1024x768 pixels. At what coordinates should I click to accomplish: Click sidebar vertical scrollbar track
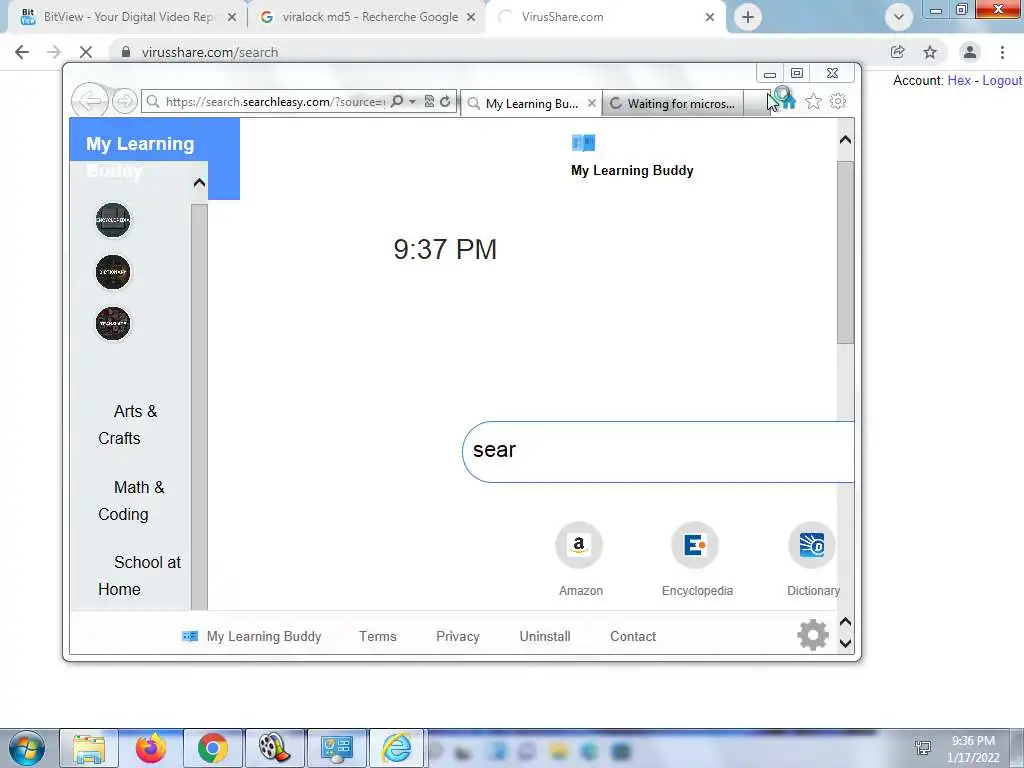(x=199, y=406)
